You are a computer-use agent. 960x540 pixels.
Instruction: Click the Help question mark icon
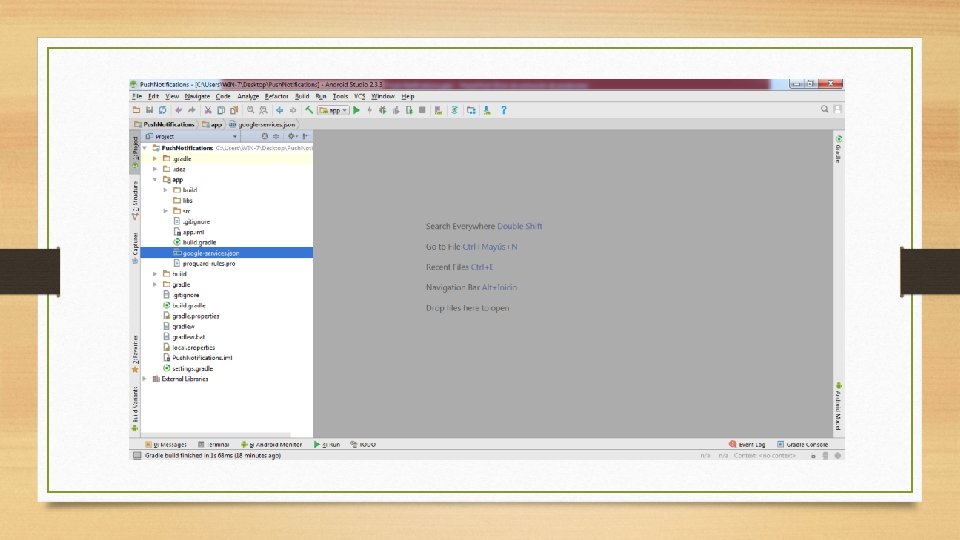click(504, 110)
